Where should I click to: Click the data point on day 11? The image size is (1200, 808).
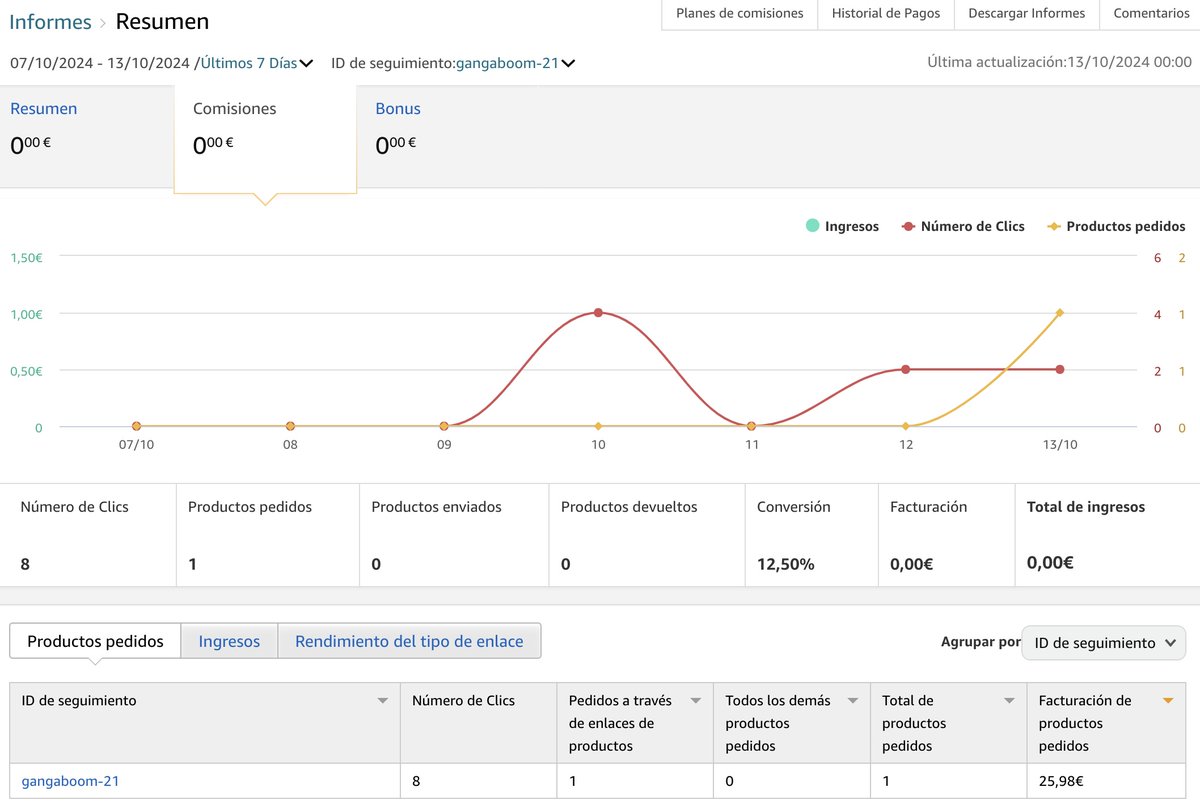(751, 426)
